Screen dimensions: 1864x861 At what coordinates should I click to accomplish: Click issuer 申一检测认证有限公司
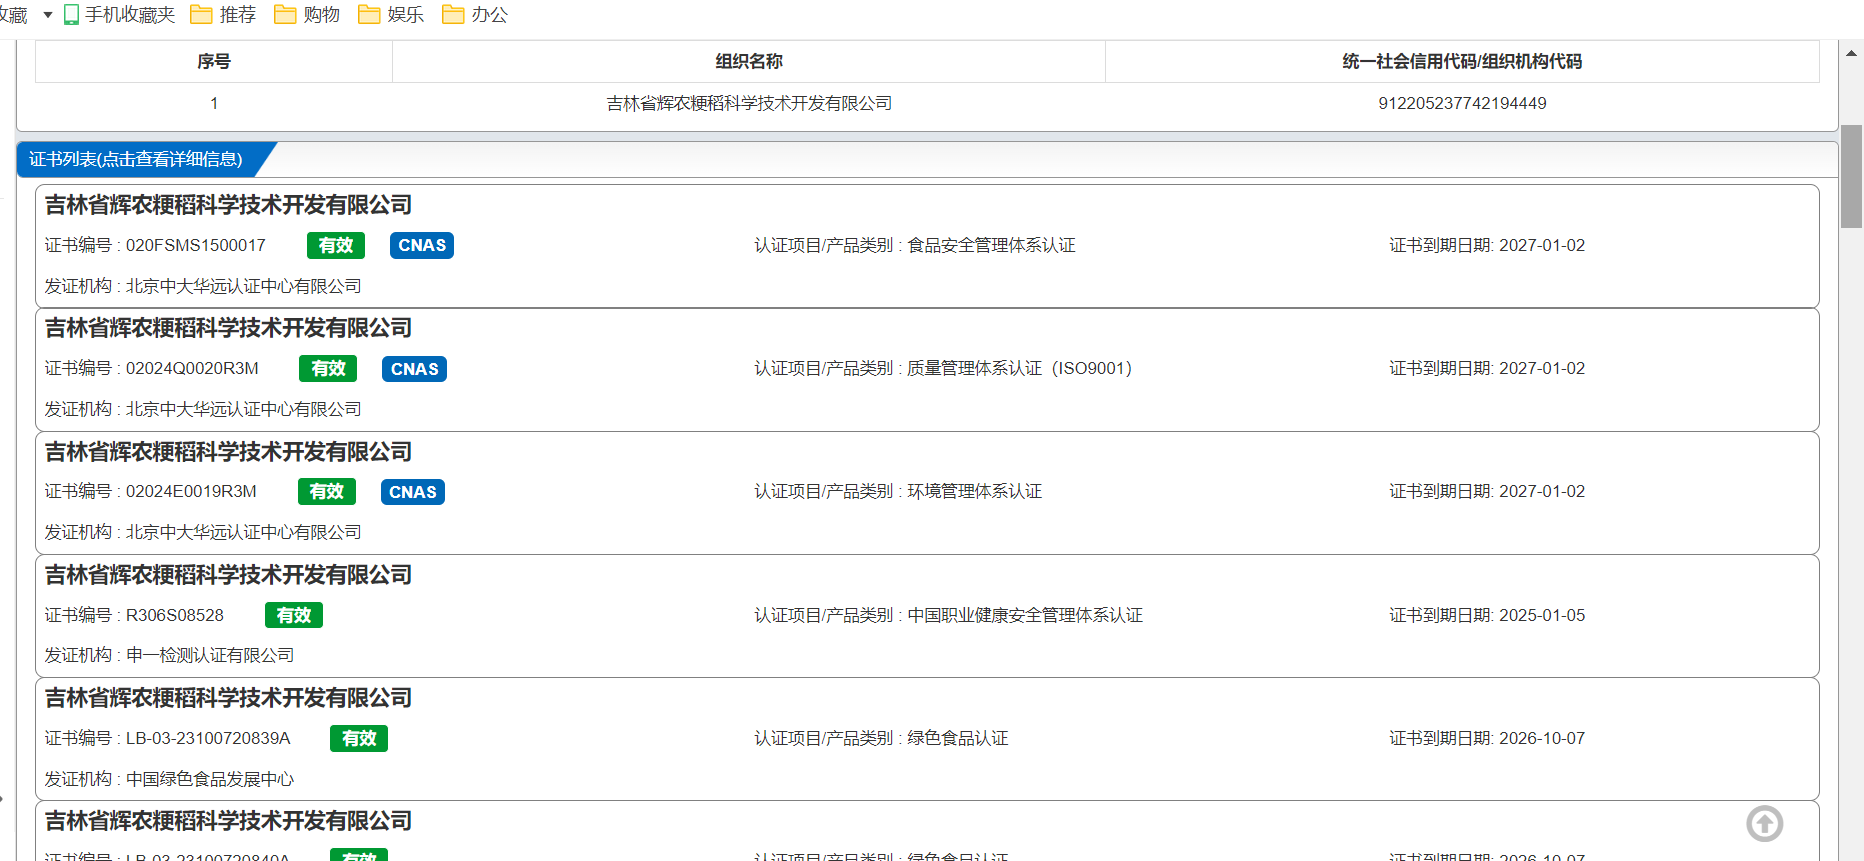[210, 655]
